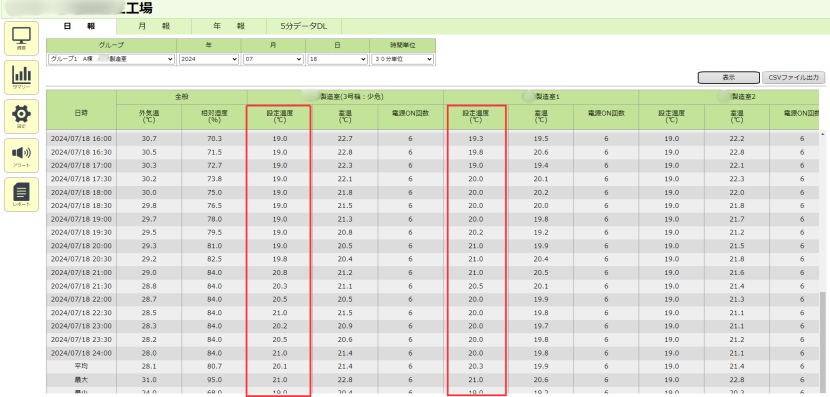Expand the 時間単位 dropdown showing 30分単位
Viewport: 830px width, 397px height.
[x=402, y=59]
